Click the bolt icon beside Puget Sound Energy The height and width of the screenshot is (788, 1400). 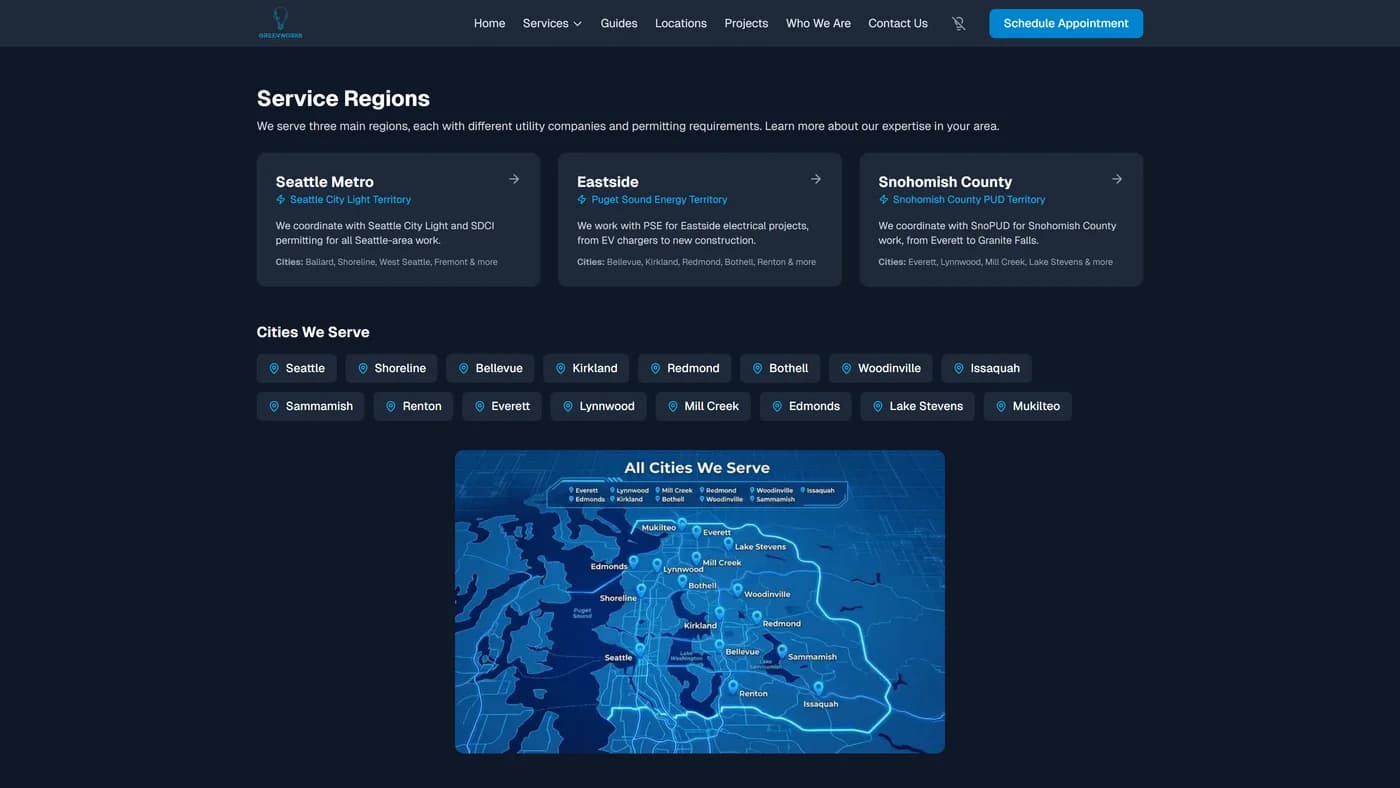coord(582,200)
